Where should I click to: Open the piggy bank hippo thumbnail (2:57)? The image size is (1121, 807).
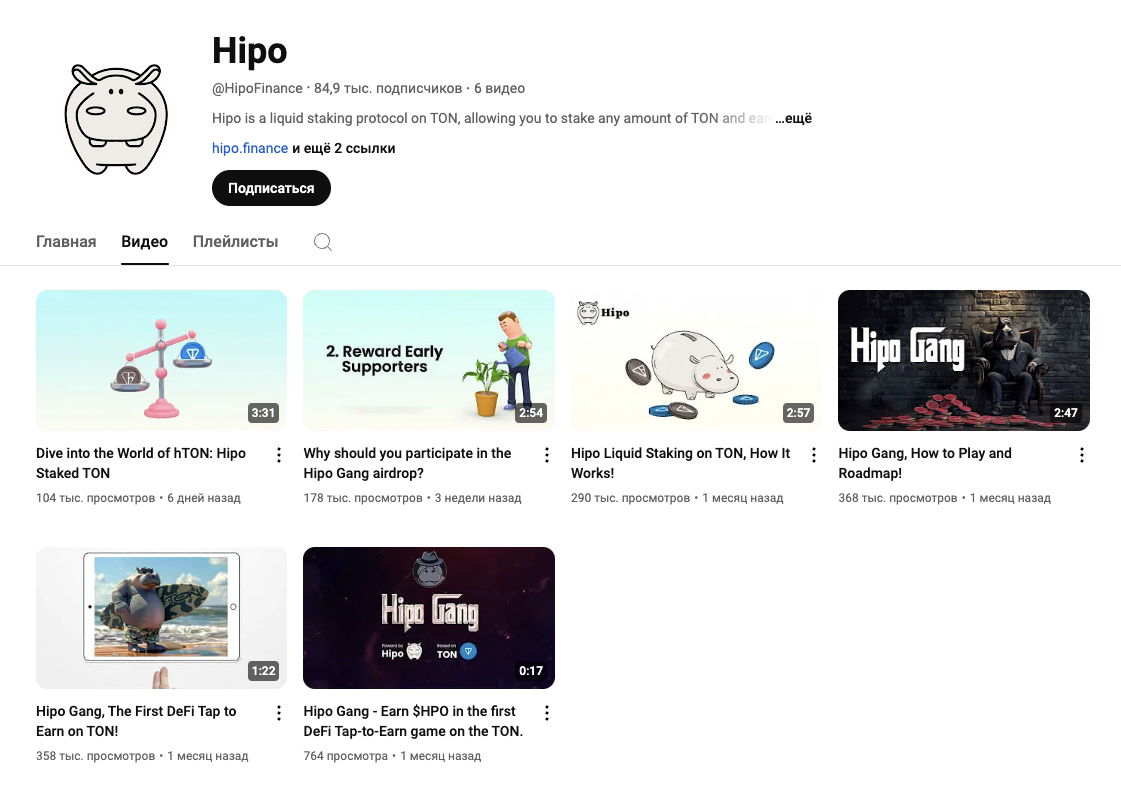[x=696, y=360]
